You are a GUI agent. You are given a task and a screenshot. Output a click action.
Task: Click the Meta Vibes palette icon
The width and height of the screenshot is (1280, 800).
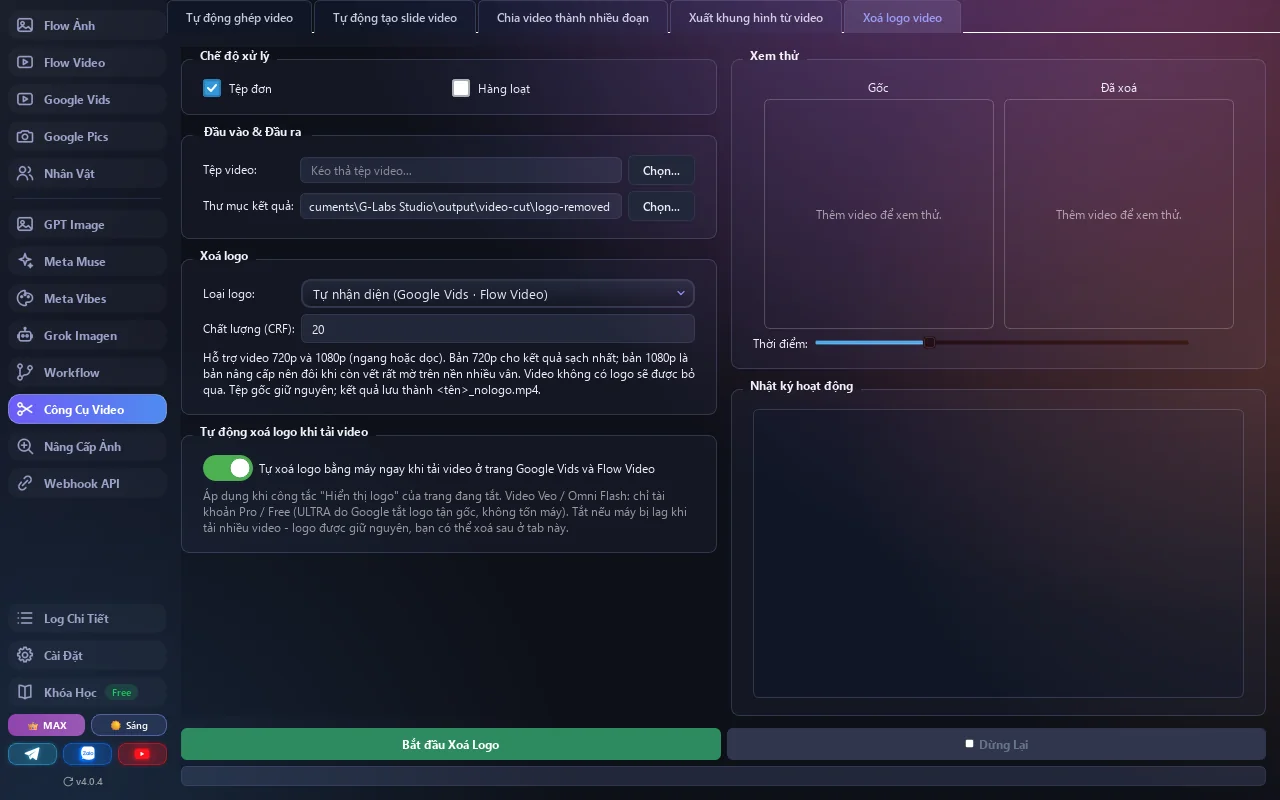(25, 299)
